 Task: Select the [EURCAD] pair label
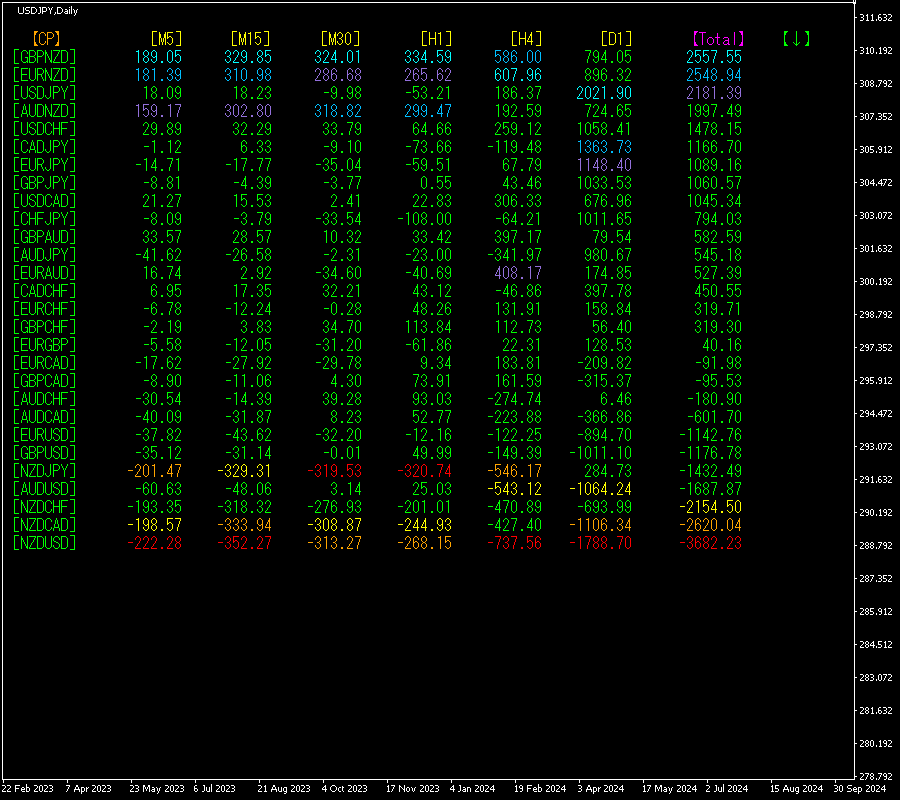pyautogui.click(x=44, y=363)
